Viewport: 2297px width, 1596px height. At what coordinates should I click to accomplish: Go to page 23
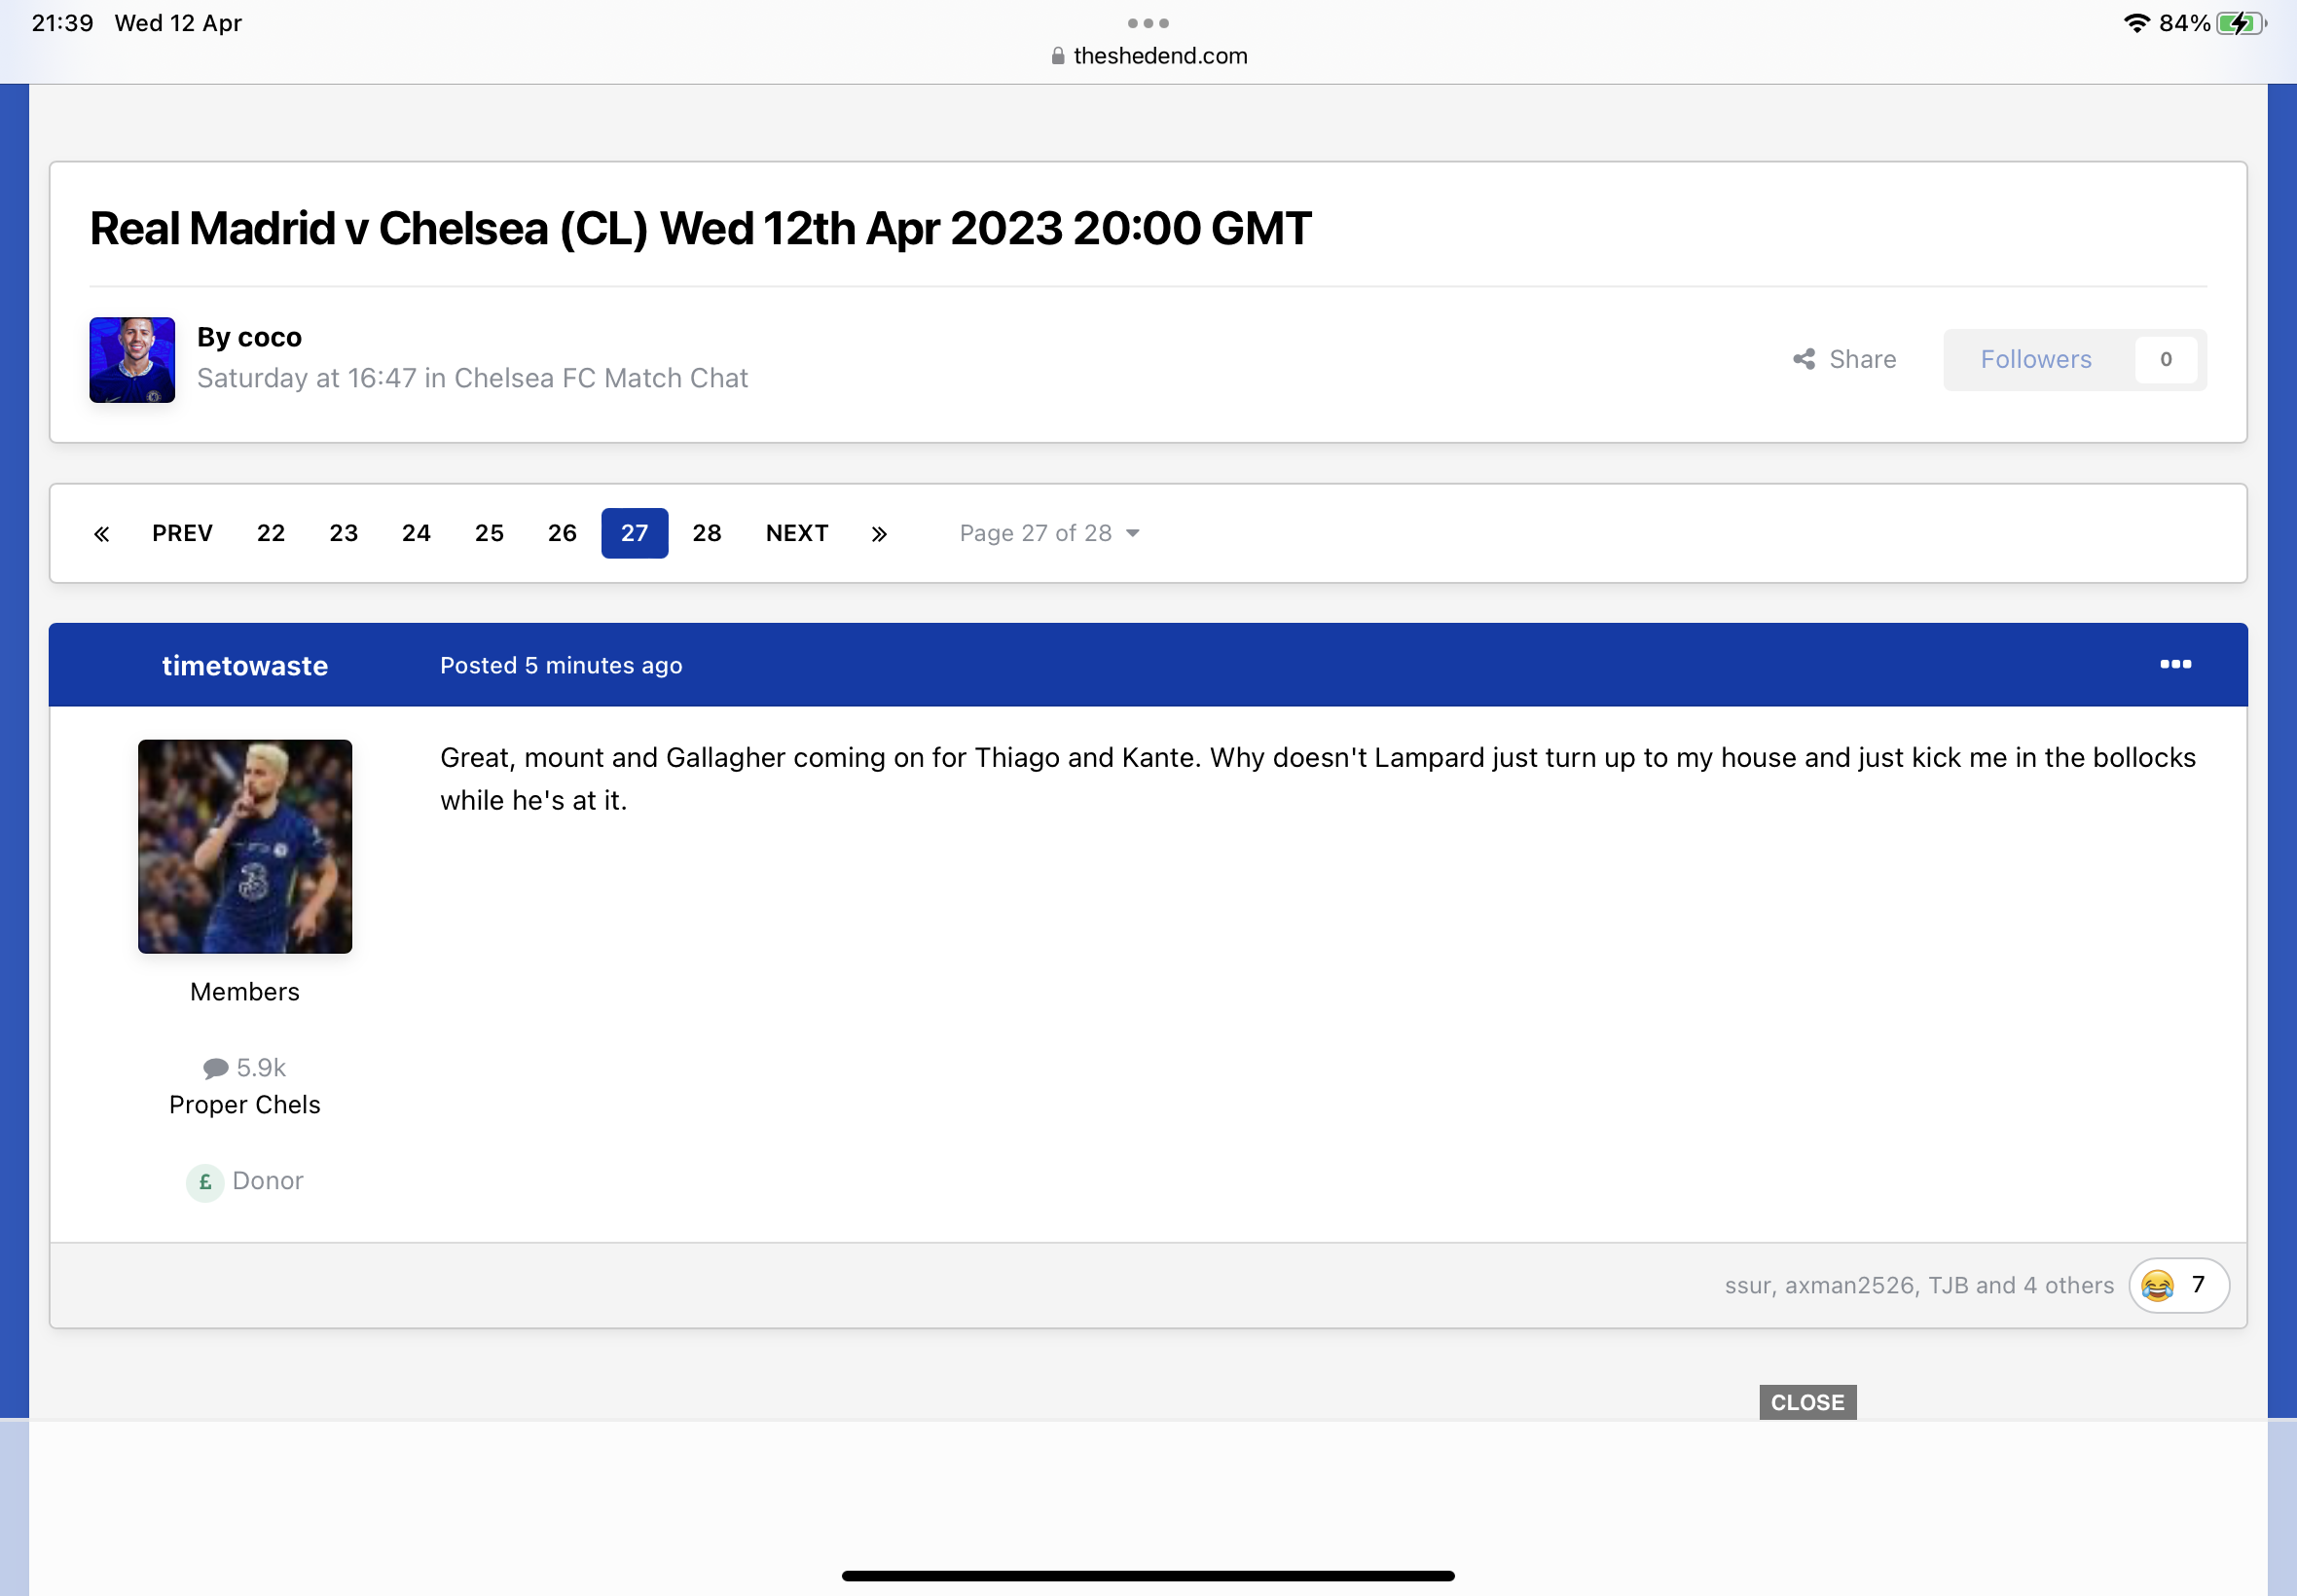click(x=344, y=533)
